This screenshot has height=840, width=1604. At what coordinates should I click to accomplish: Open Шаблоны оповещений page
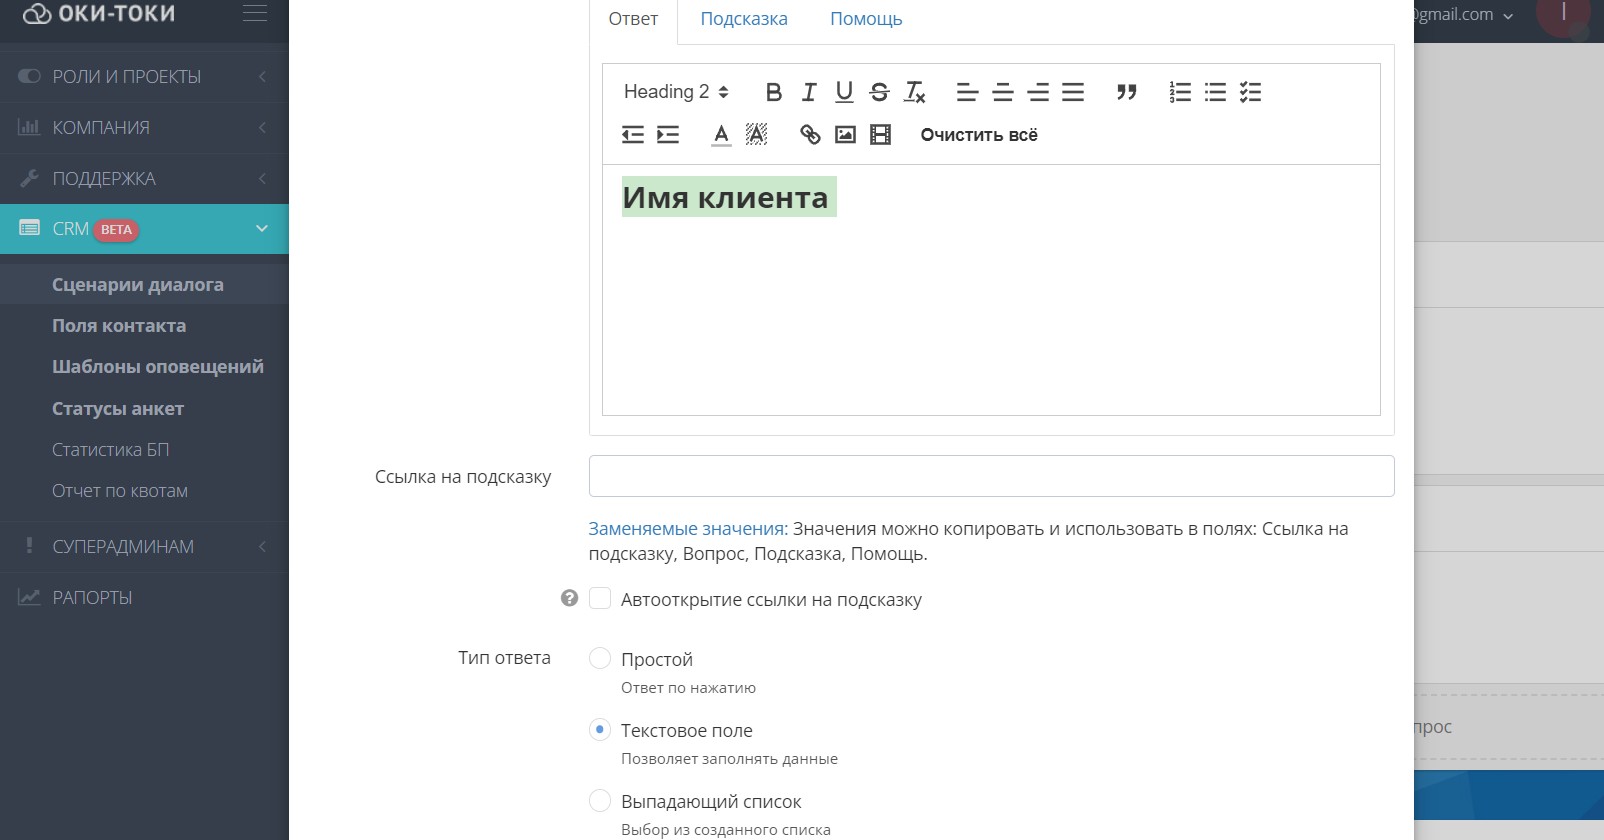pyautogui.click(x=158, y=367)
